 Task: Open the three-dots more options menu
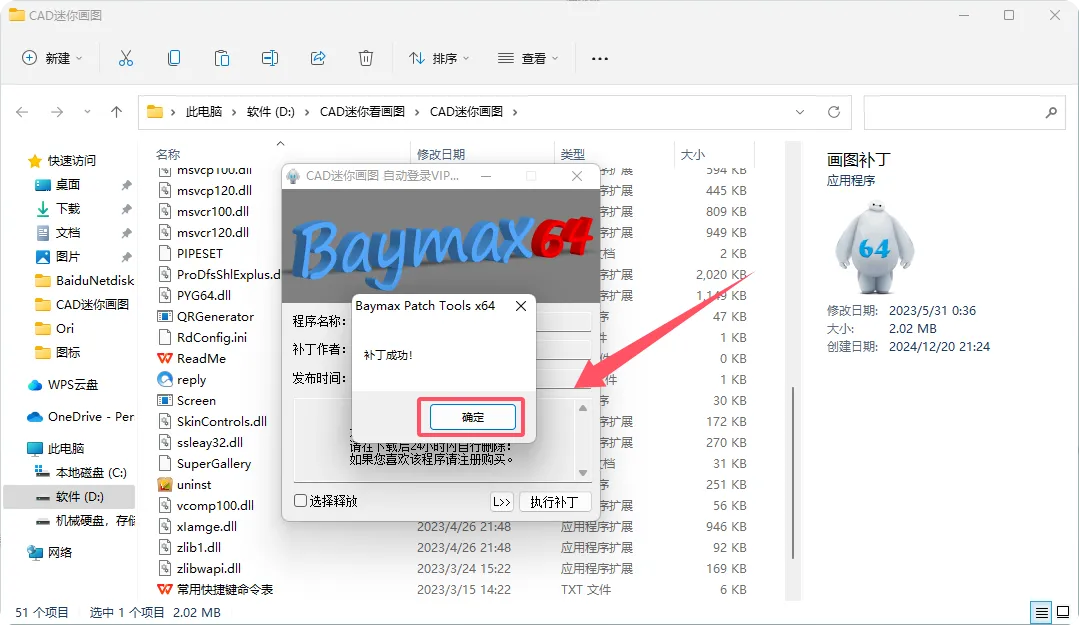coord(599,59)
